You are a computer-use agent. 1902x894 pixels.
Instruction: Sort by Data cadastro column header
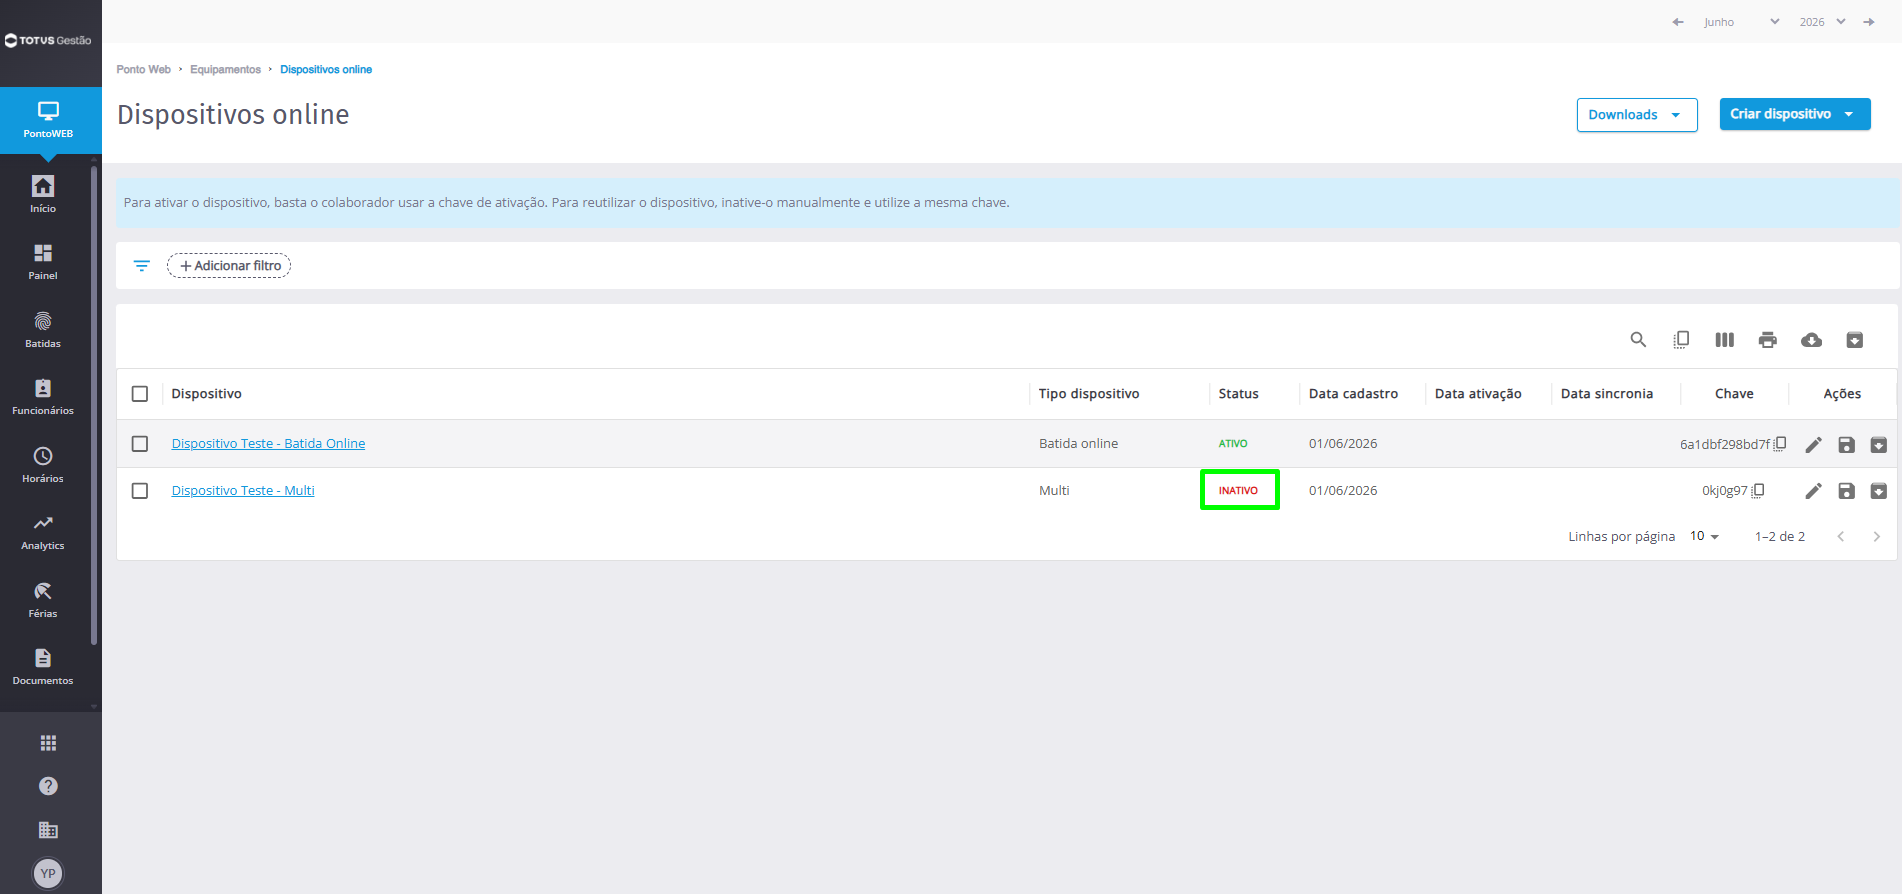(1353, 394)
